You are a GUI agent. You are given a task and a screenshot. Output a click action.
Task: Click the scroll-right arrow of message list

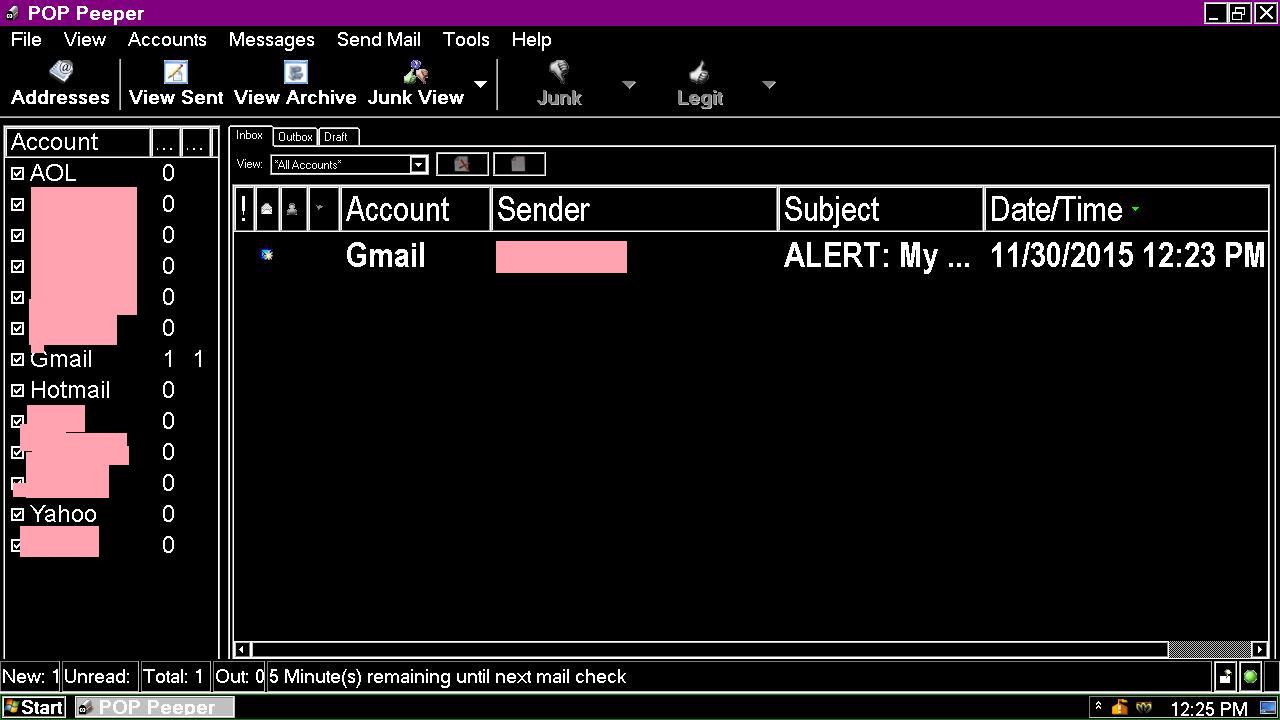point(1259,649)
